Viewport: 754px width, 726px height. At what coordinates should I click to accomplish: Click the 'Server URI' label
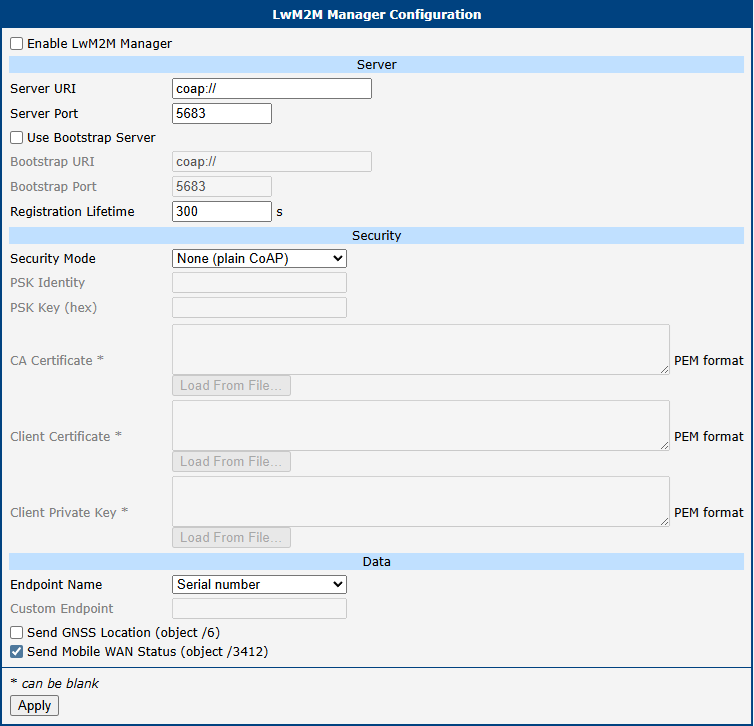point(43,88)
